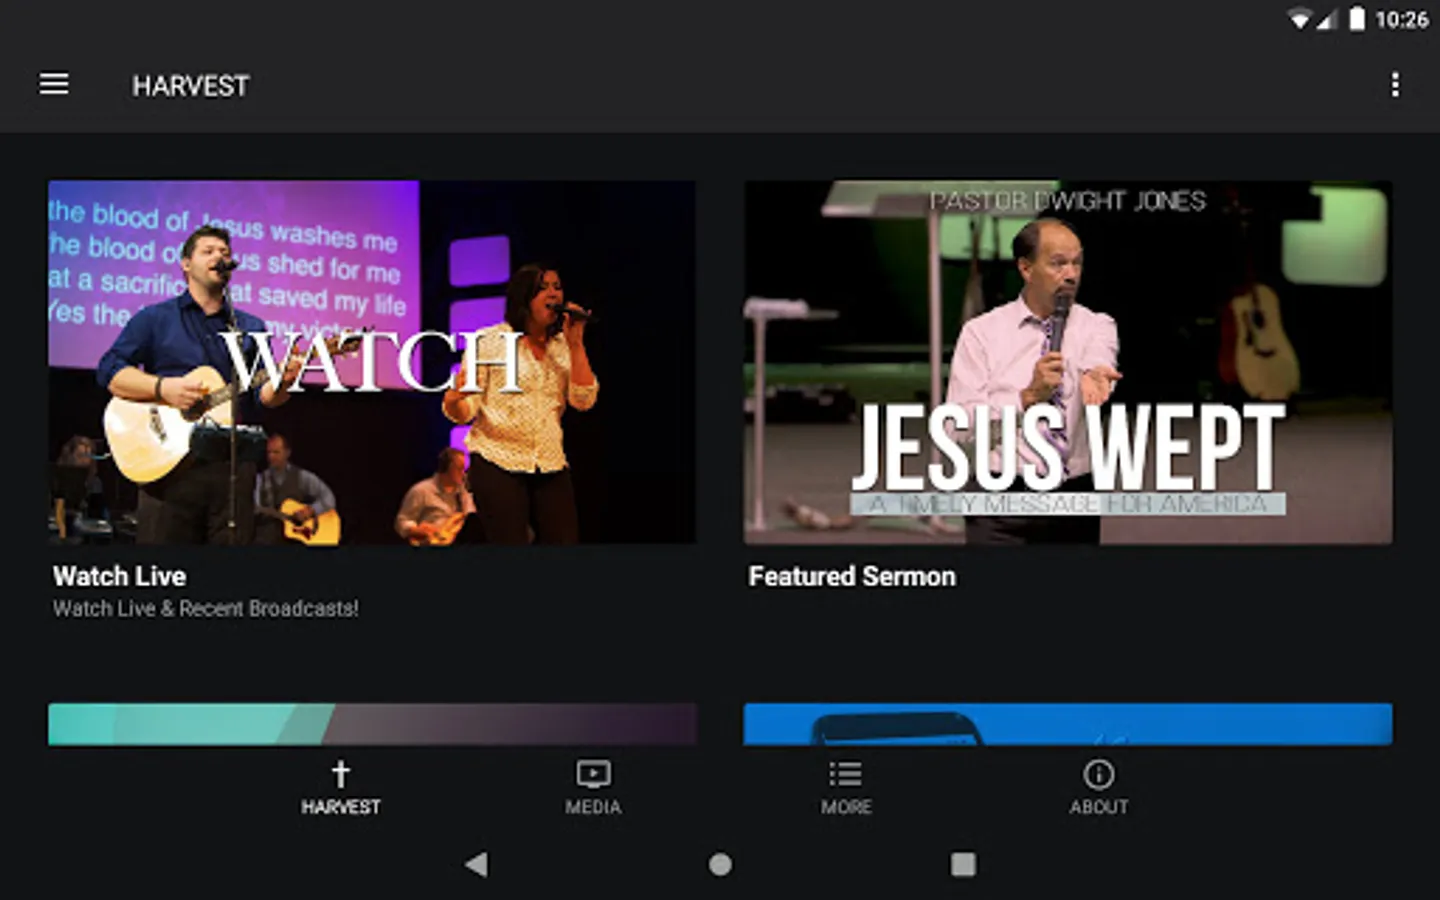Image resolution: width=1440 pixels, height=900 pixels.
Task: Open the hamburger navigation menu
Action: [x=54, y=85]
